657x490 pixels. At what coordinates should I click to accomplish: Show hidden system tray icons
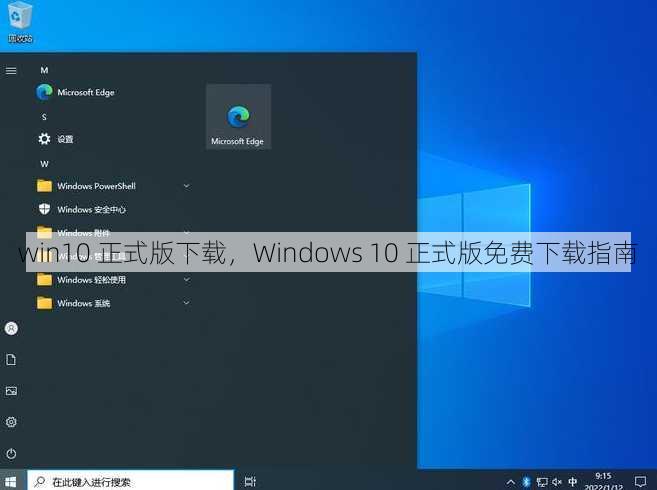pyautogui.click(x=511, y=482)
